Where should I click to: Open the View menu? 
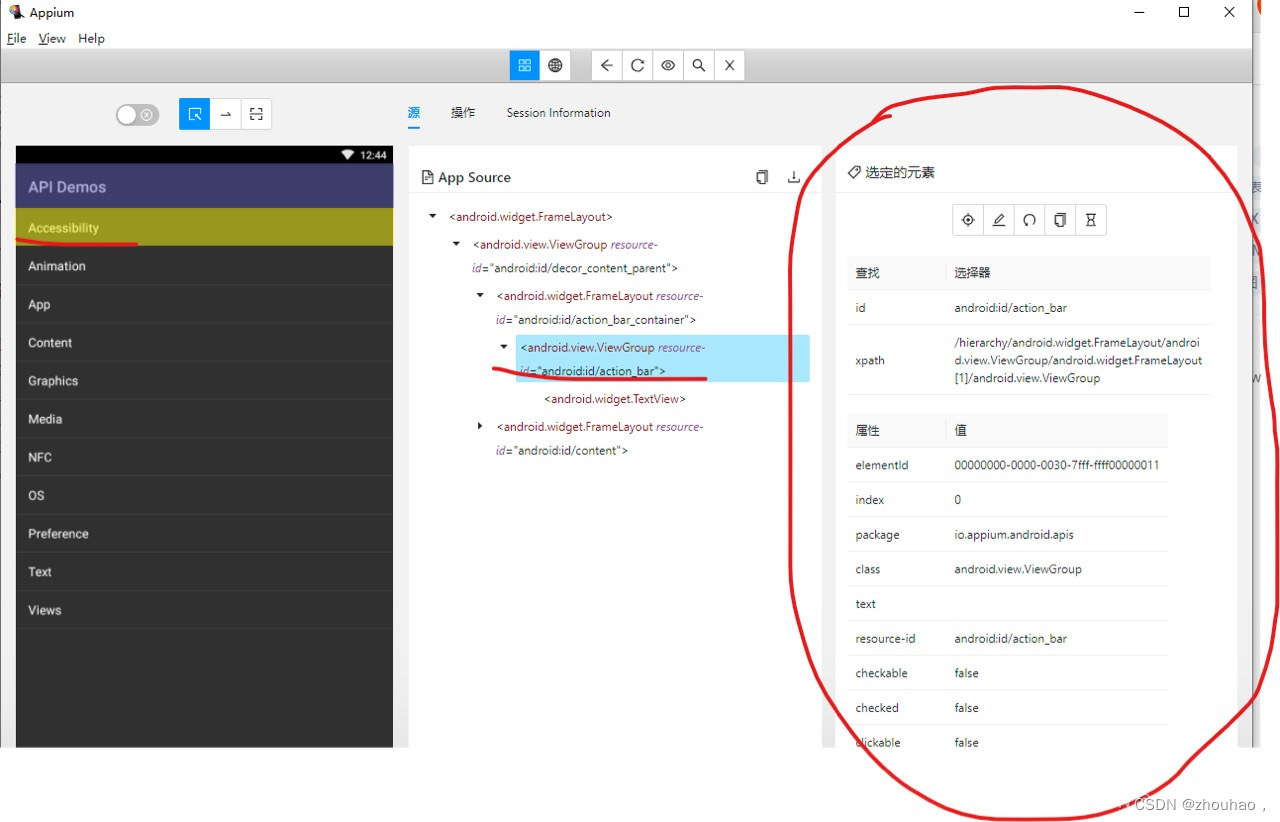click(52, 38)
